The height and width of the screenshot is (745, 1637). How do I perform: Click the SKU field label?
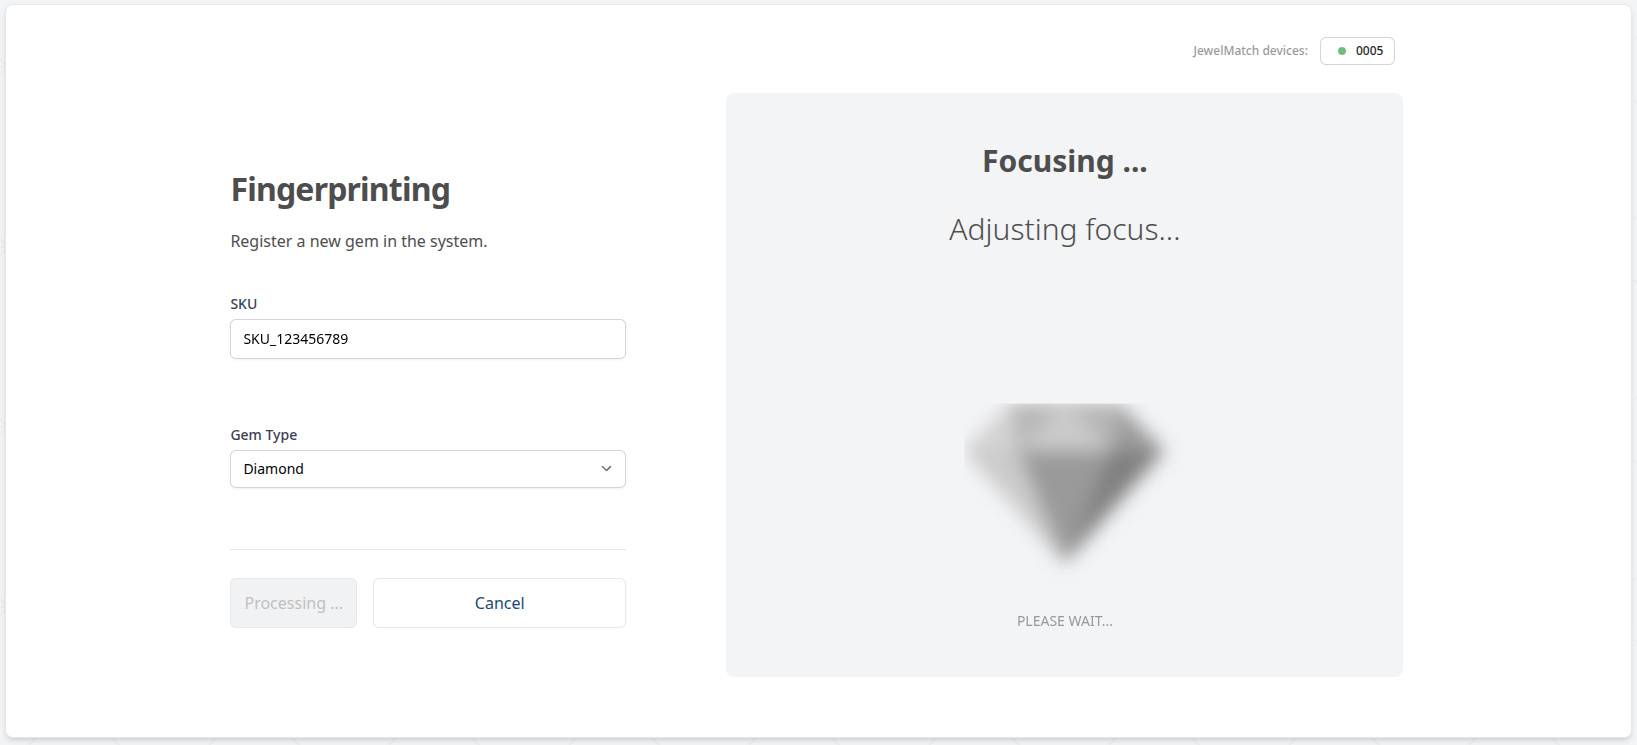pos(243,303)
